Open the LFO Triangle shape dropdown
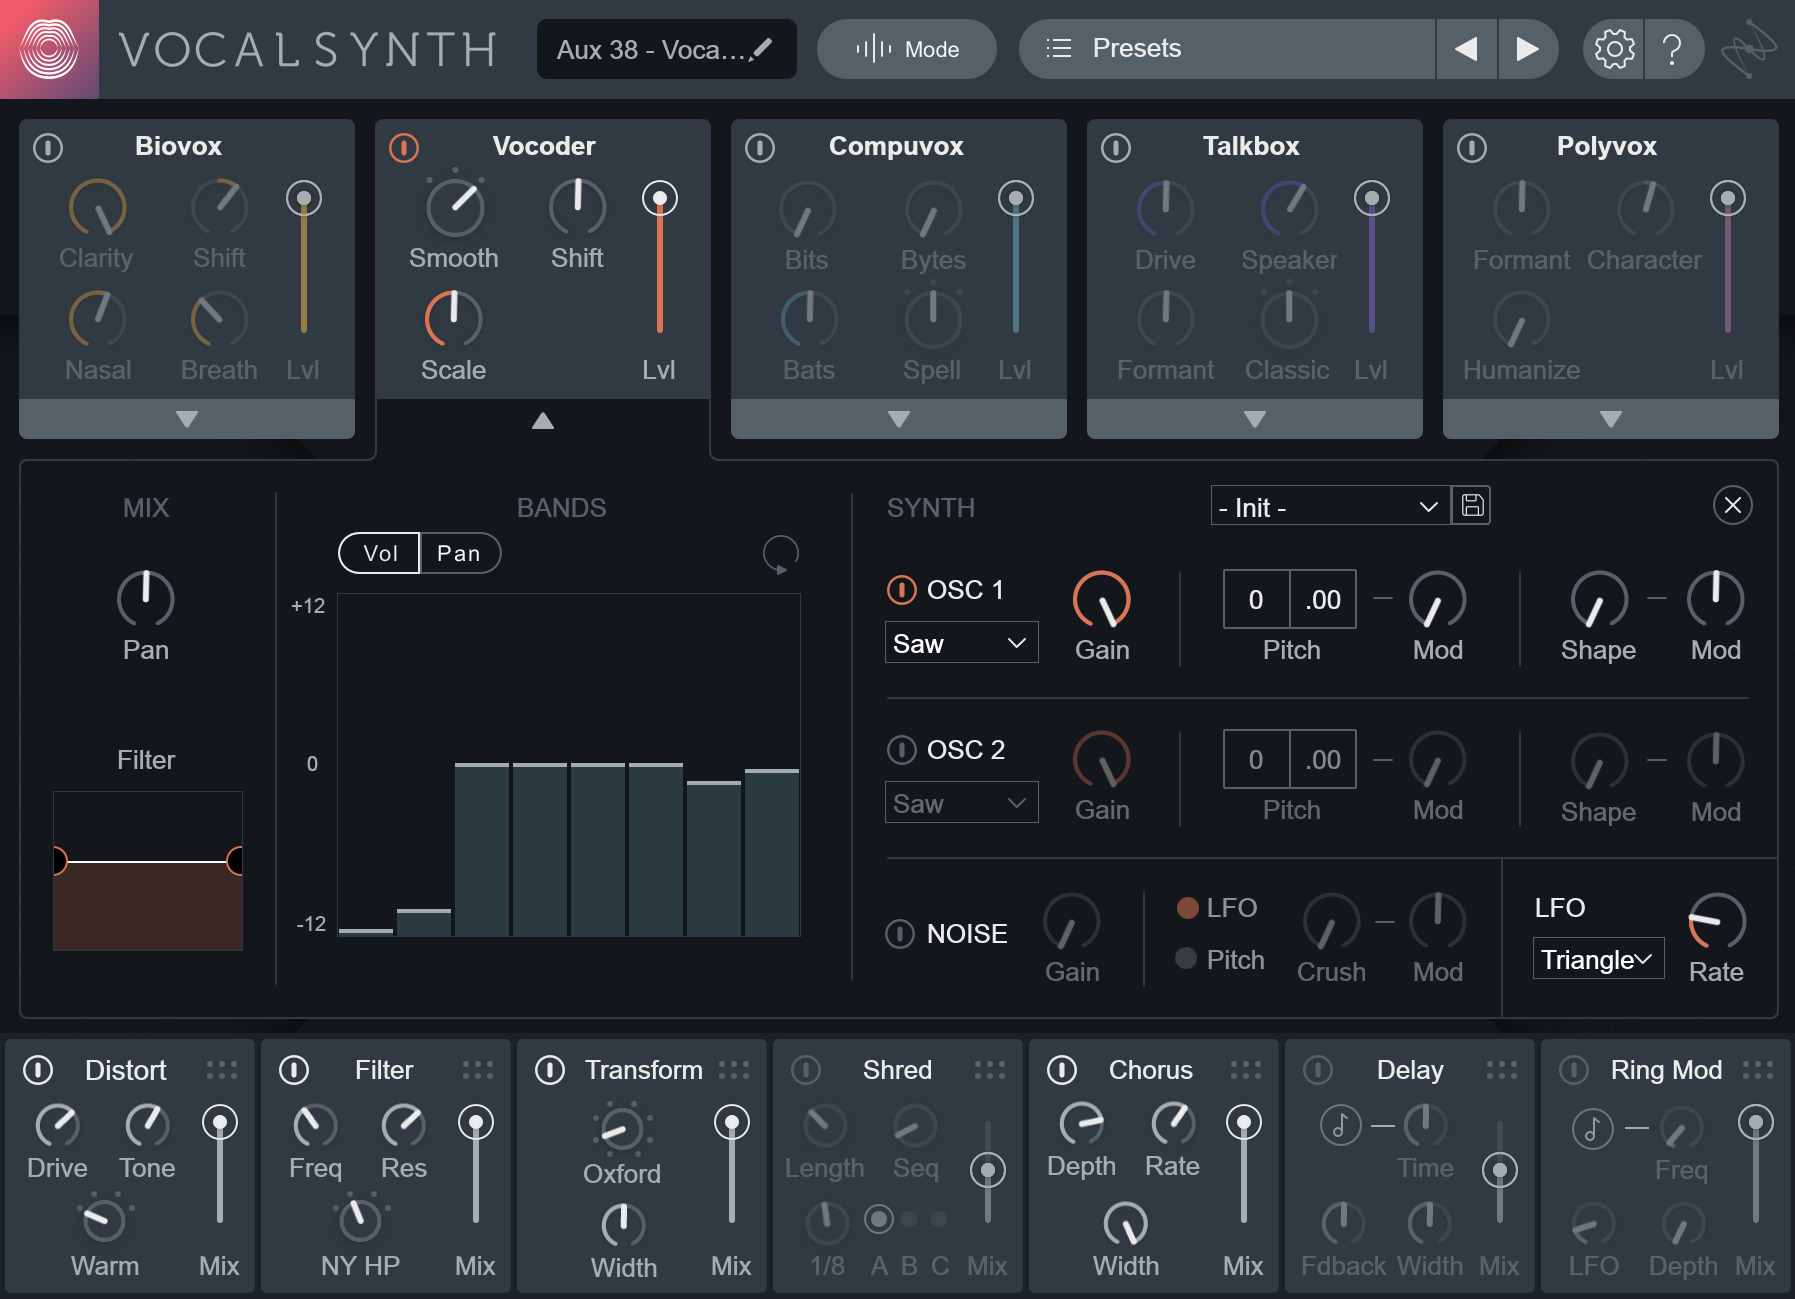The image size is (1795, 1299). pyautogui.click(x=1598, y=959)
